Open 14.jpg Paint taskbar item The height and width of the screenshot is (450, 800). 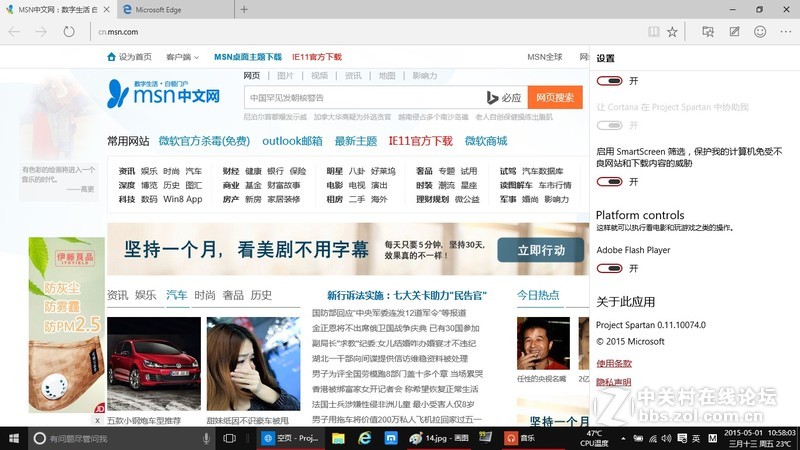(x=439, y=438)
